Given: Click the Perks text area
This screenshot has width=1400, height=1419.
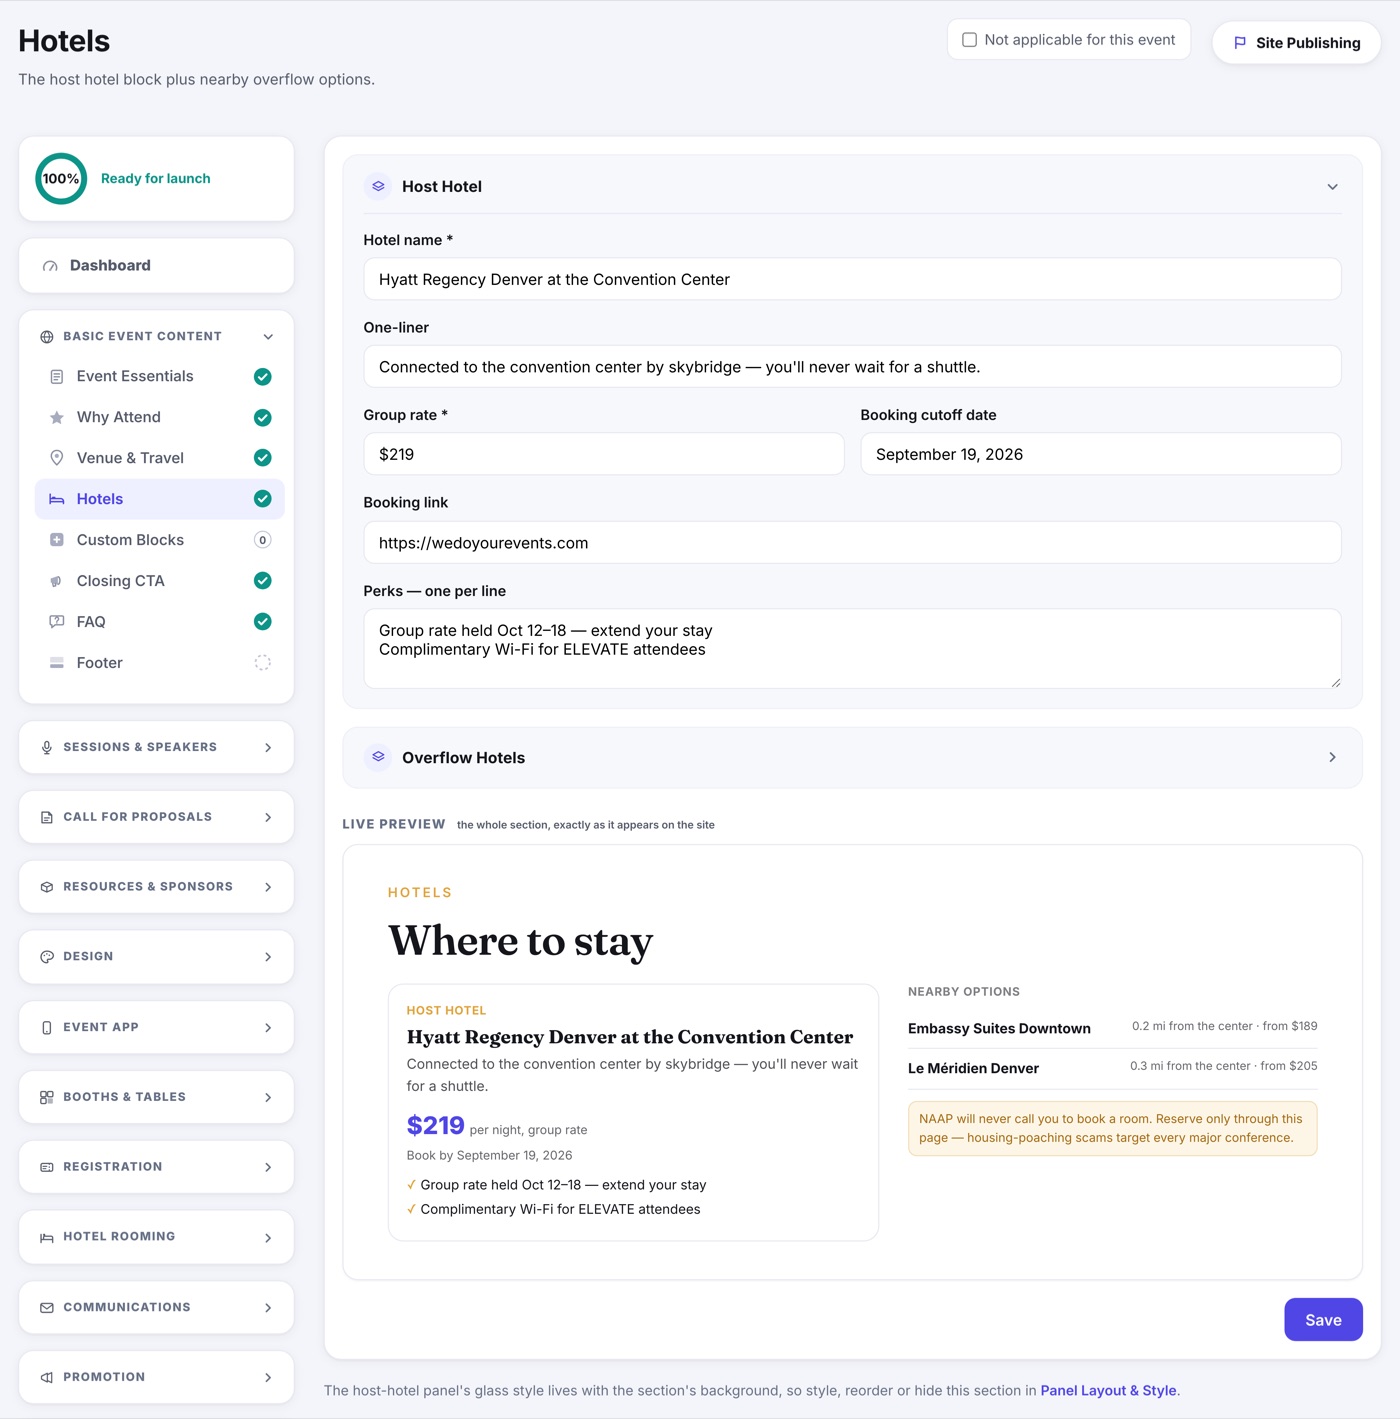Looking at the screenshot, I should [x=852, y=649].
